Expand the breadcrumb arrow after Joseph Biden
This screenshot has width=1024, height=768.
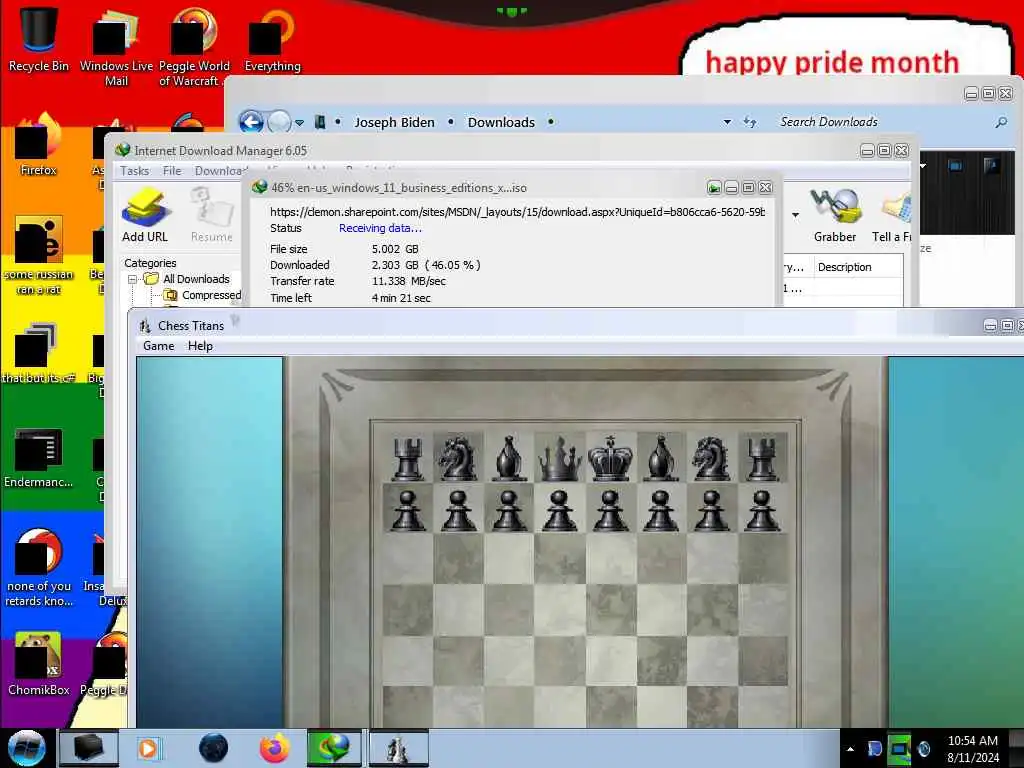point(451,122)
